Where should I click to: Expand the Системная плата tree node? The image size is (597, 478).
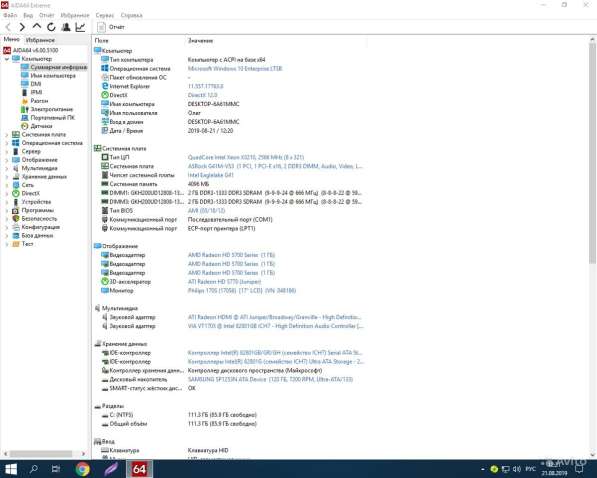click(6, 134)
